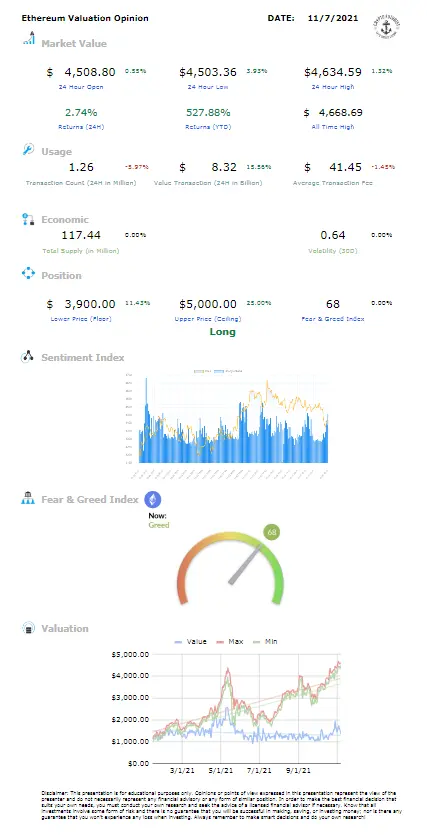Click the red end of the gauge arc
Viewport: 427px width, 835px height.
(183, 594)
